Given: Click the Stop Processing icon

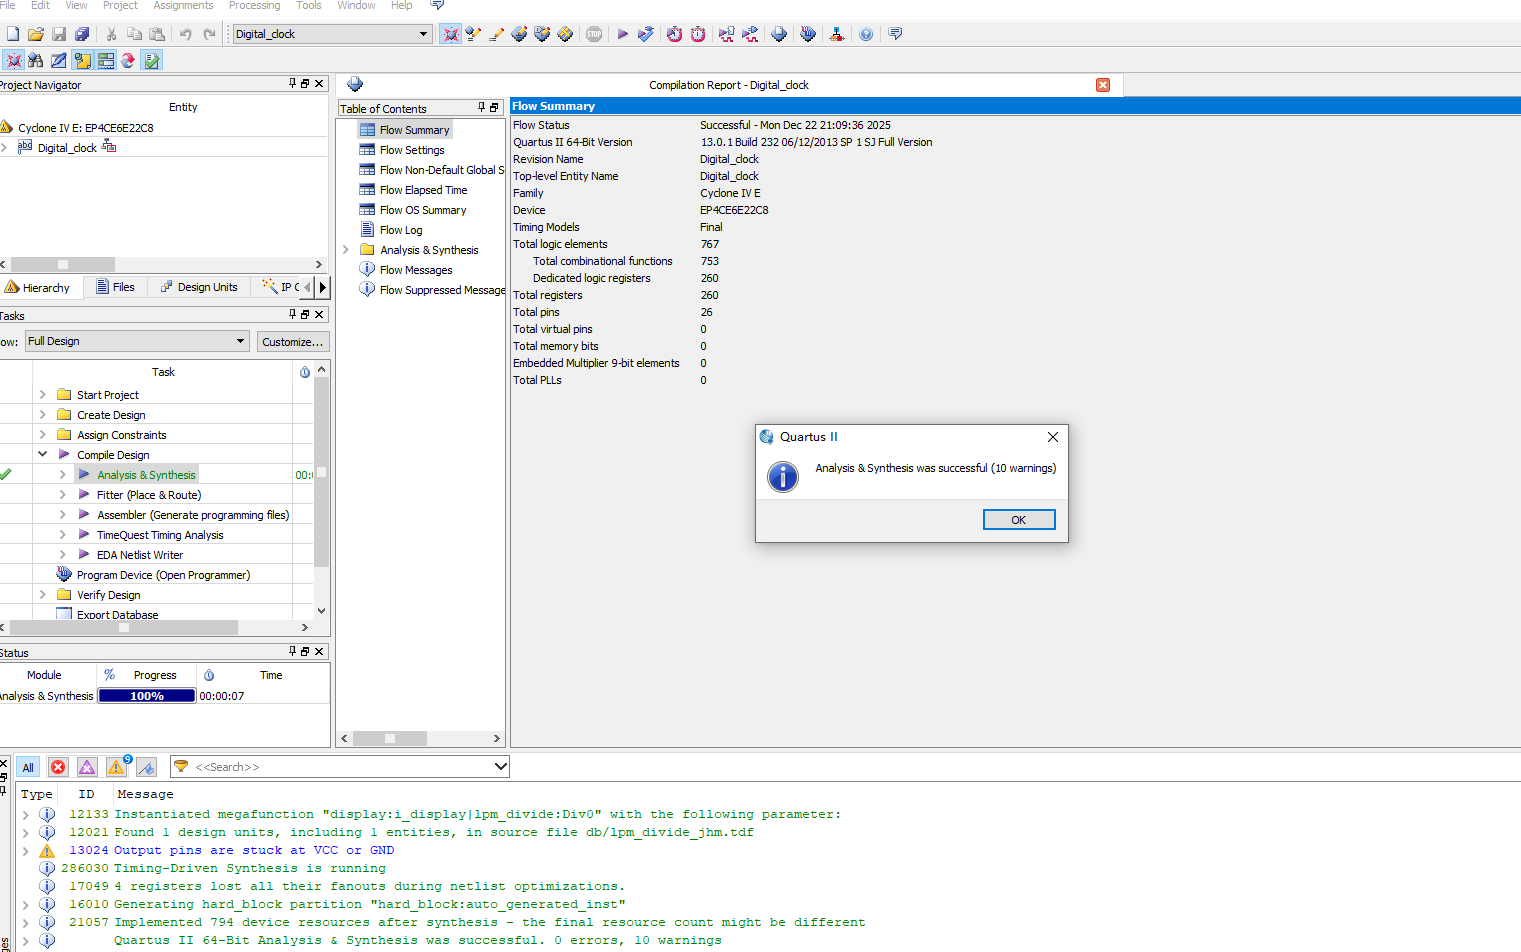Looking at the screenshot, I should point(594,34).
